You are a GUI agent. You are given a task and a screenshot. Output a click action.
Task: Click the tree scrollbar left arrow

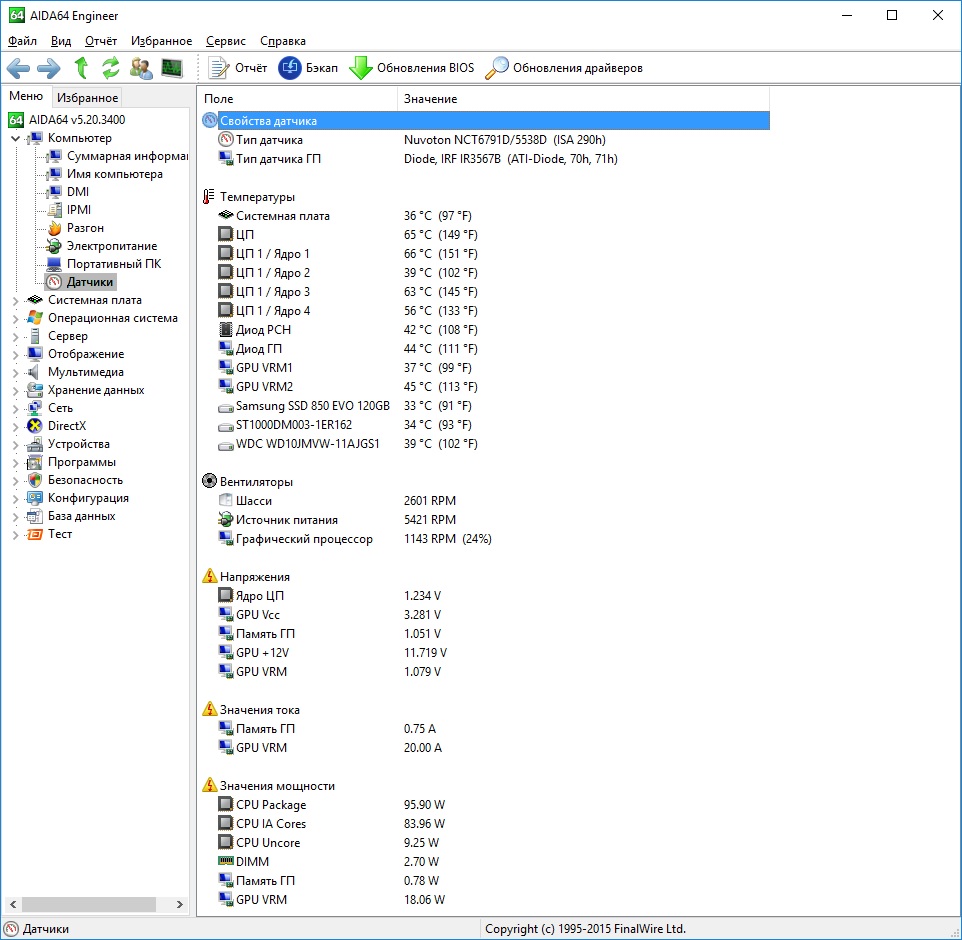(13, 904)
